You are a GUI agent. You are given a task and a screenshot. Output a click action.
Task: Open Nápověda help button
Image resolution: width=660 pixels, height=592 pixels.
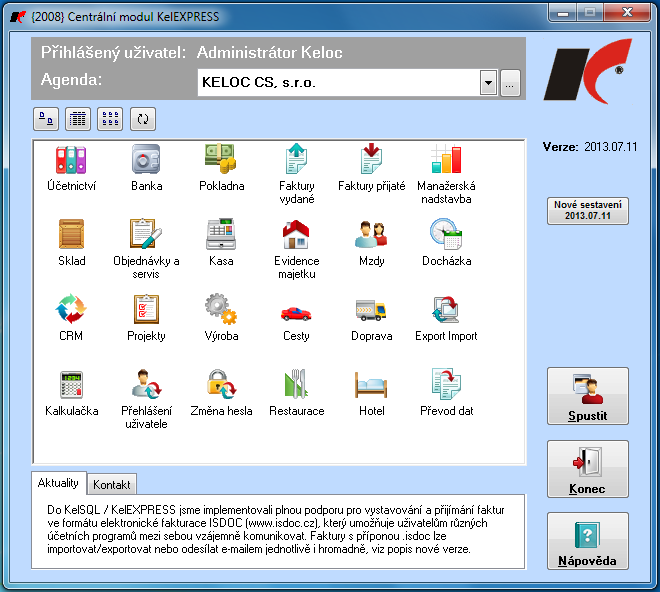[x=588, y=541]
